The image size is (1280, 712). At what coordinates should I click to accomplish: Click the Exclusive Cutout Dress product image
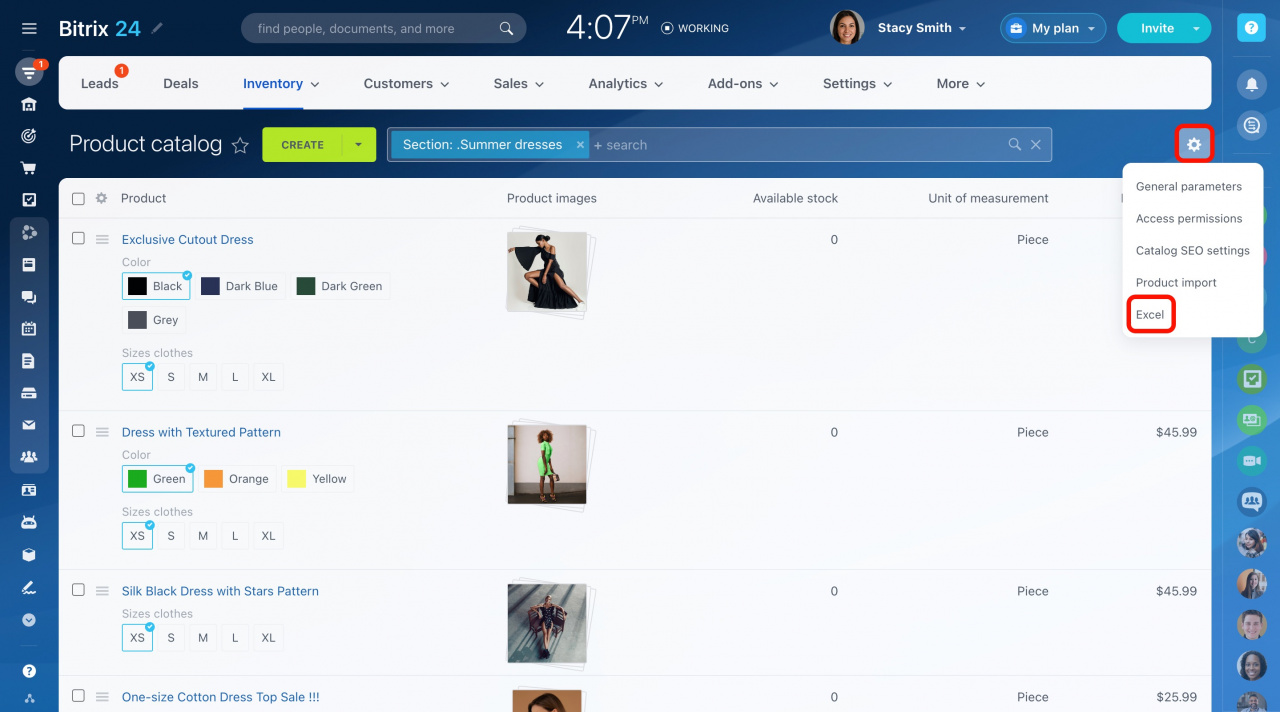click(x=547, y=271)
